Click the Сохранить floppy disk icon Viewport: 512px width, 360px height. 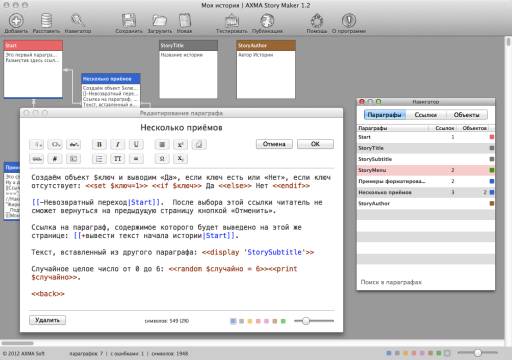[x=129, y=21]
